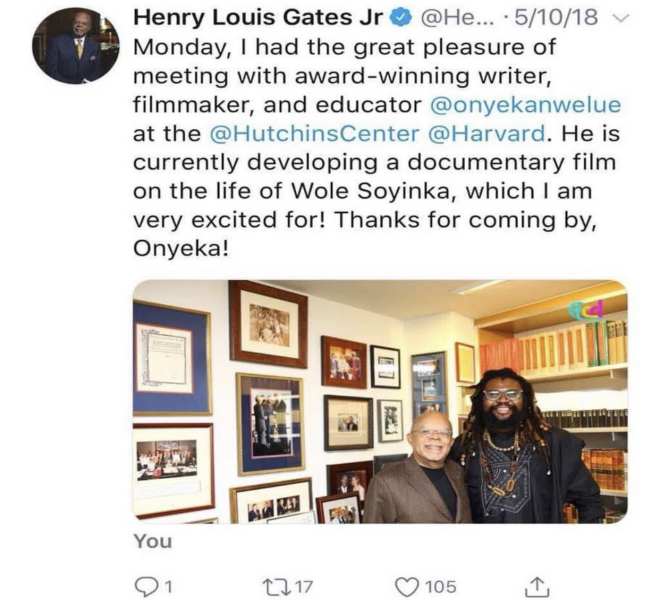
Task: Click the reply speech bubble icon
Action: (x=141, y=585)
